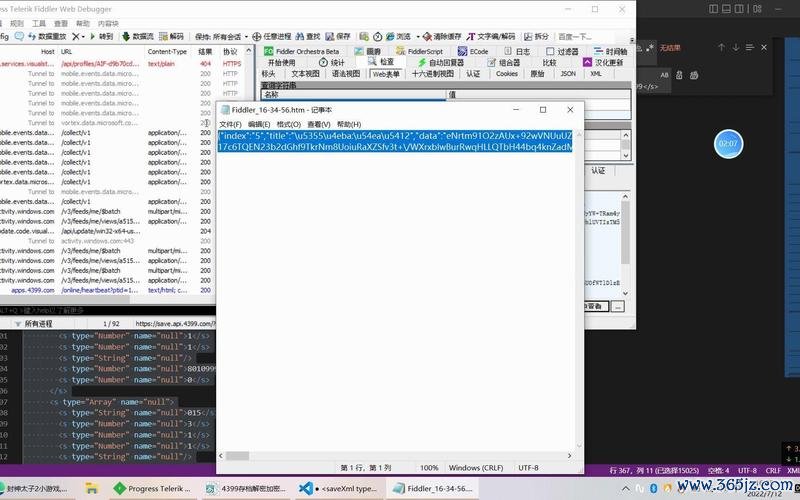
Task: Open Progress Telerik Fiddler from the taskbar
Action: point(152,488)
